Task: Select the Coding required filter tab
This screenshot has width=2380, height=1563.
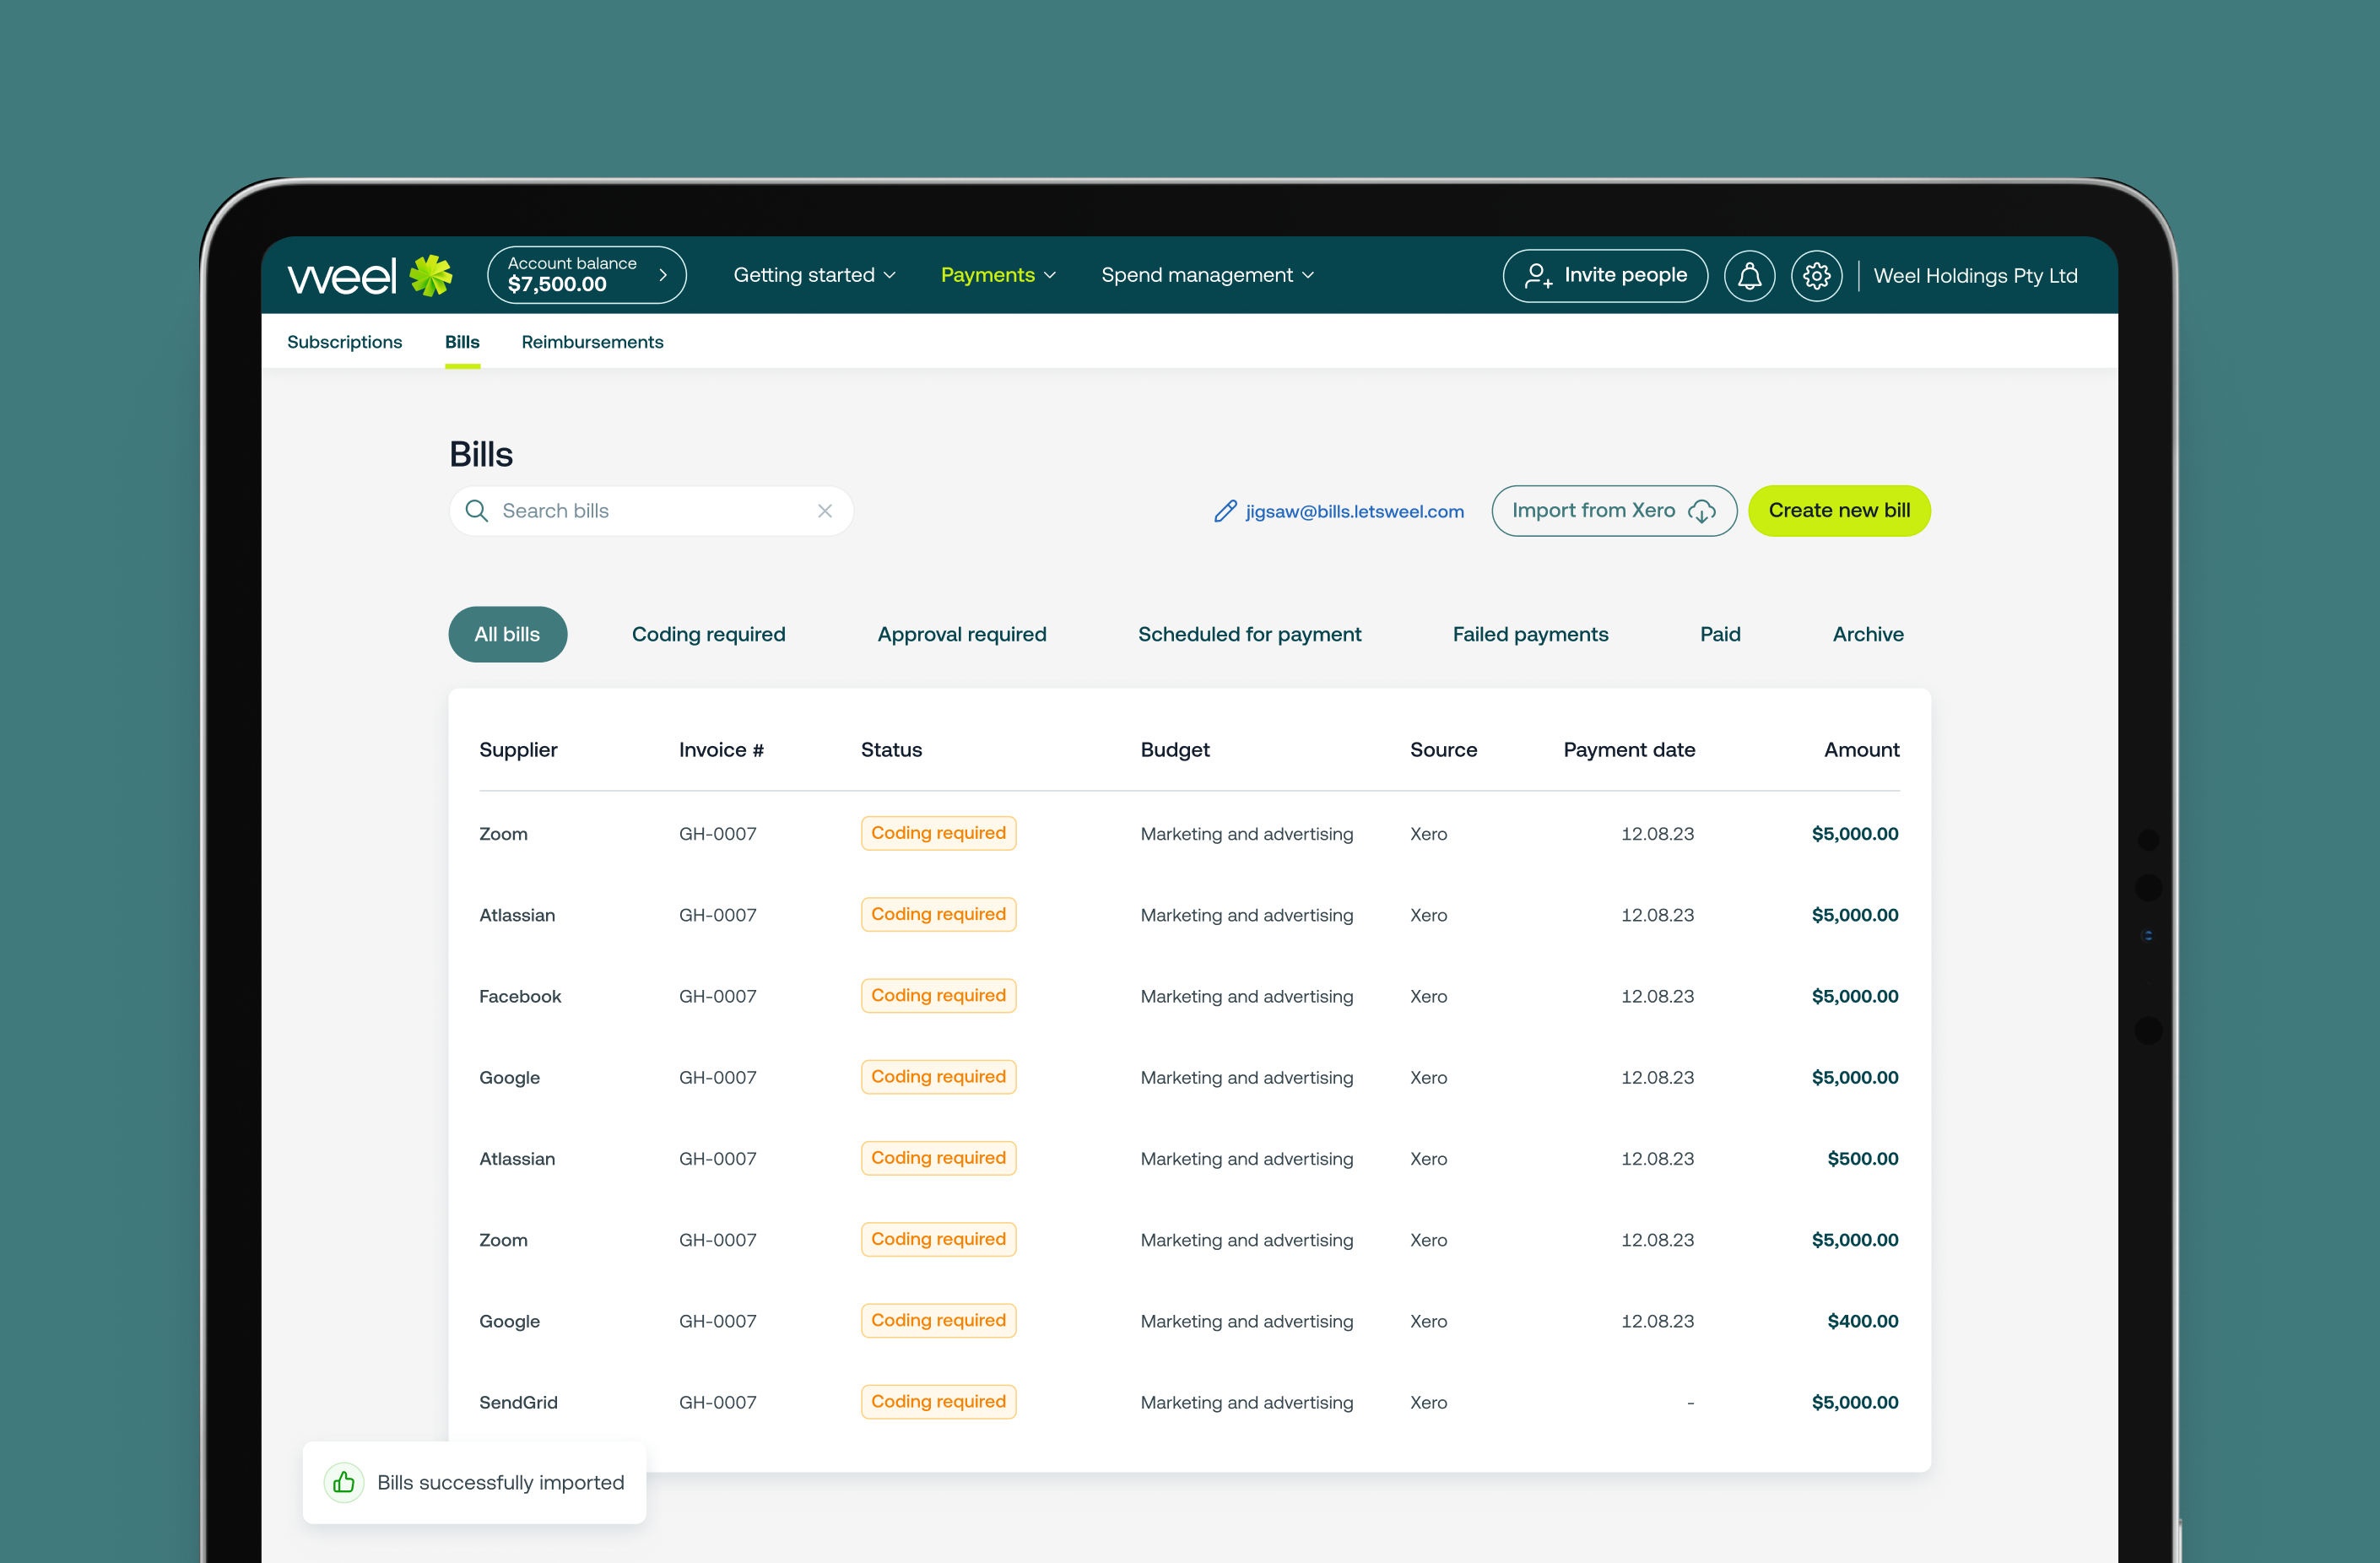Action: click(x=708, y=633)
